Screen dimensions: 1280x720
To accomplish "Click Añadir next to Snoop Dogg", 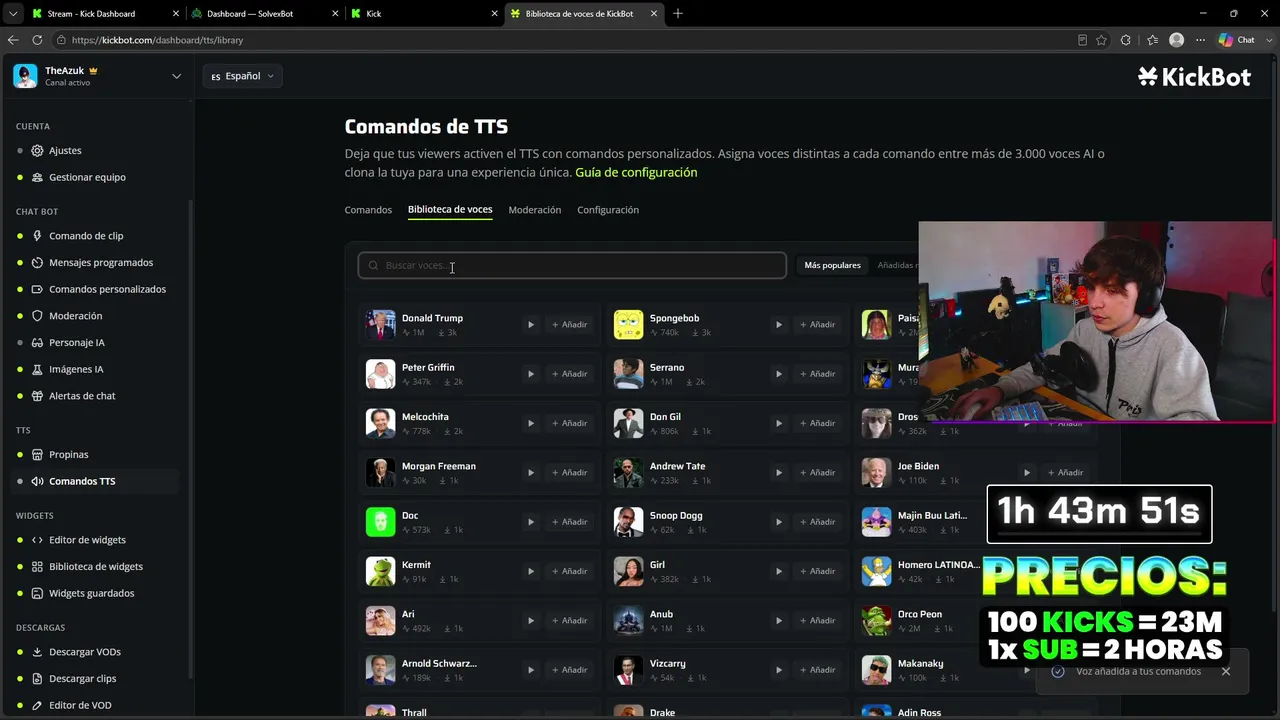I will coord(817,522).
